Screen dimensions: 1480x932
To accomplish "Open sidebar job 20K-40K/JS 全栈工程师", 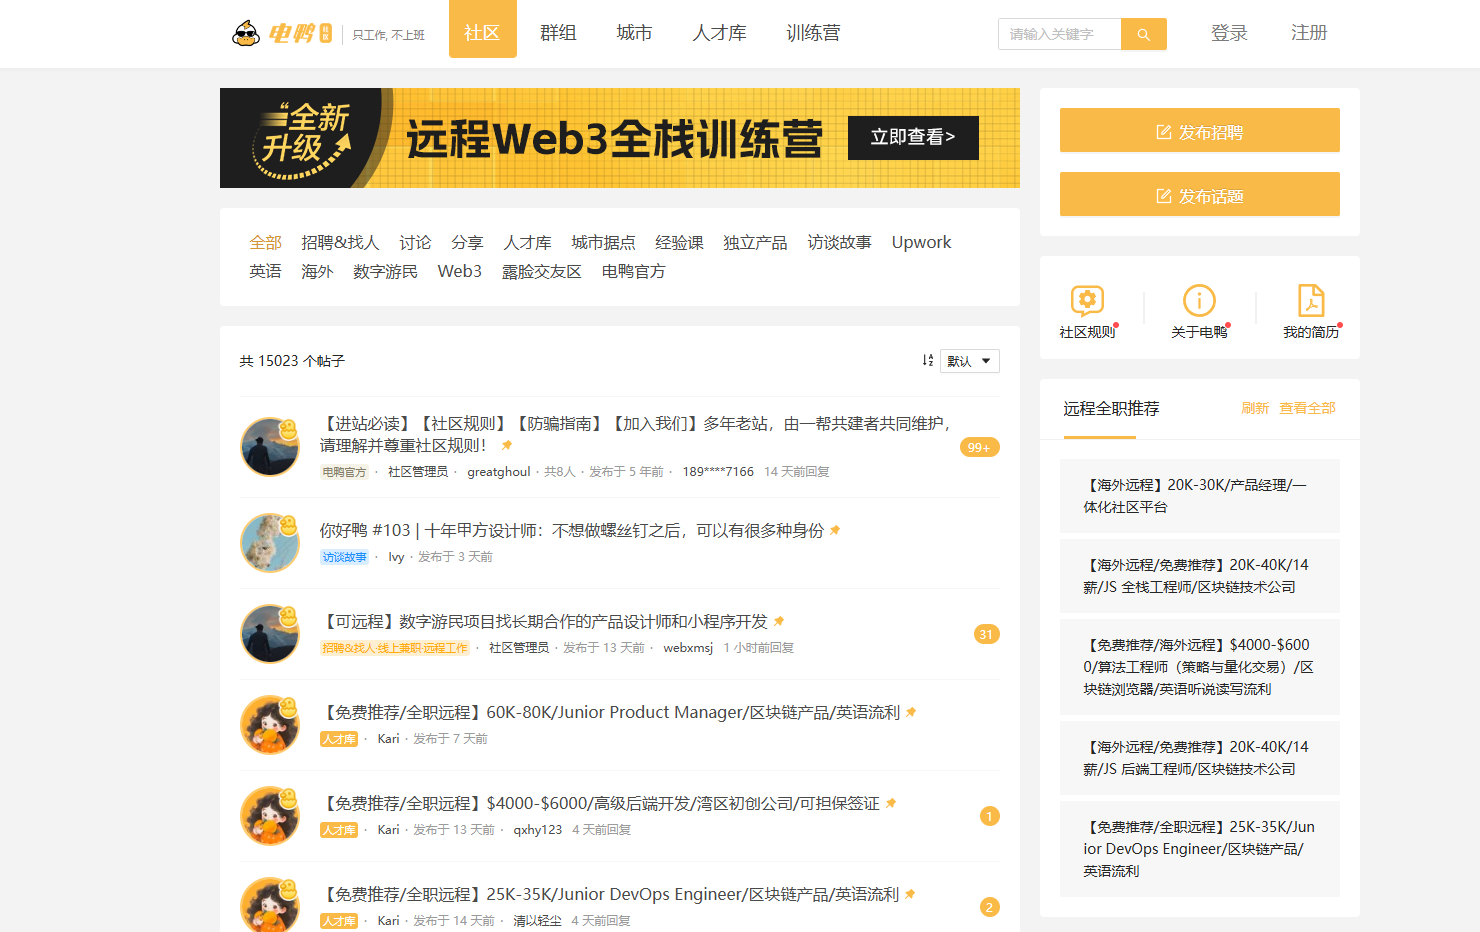I will (x=1200, y=576).
